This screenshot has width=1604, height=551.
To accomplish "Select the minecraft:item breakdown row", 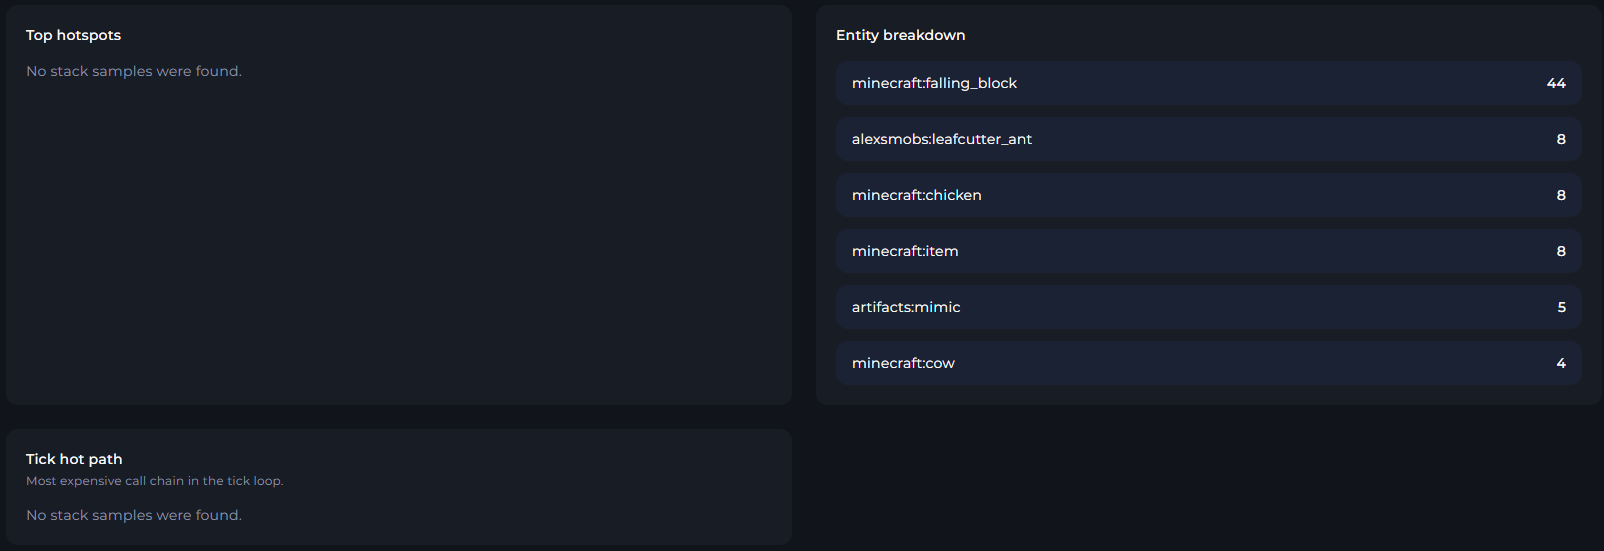I will [1208, 251].
